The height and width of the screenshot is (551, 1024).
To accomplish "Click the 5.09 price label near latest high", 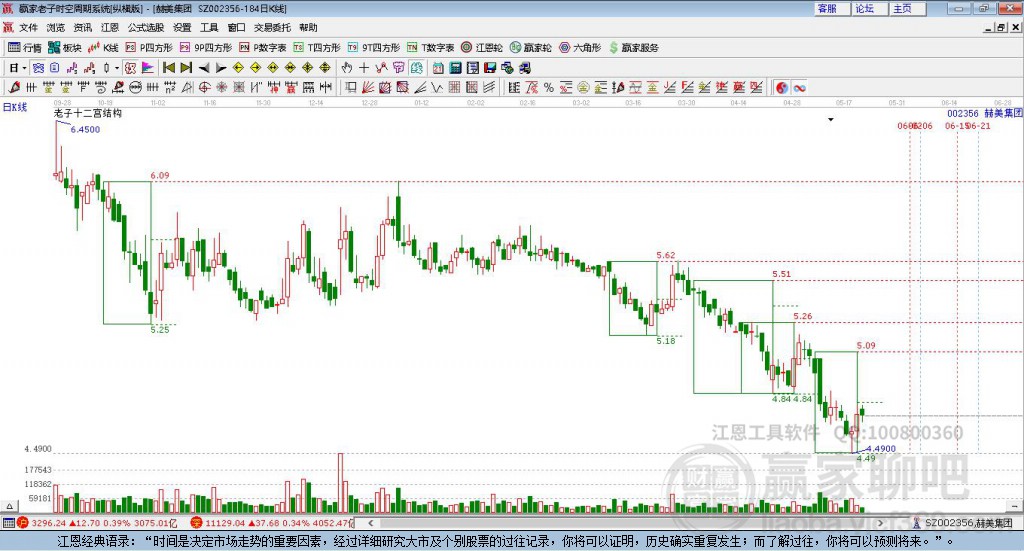I will click(x=866, y=345).
